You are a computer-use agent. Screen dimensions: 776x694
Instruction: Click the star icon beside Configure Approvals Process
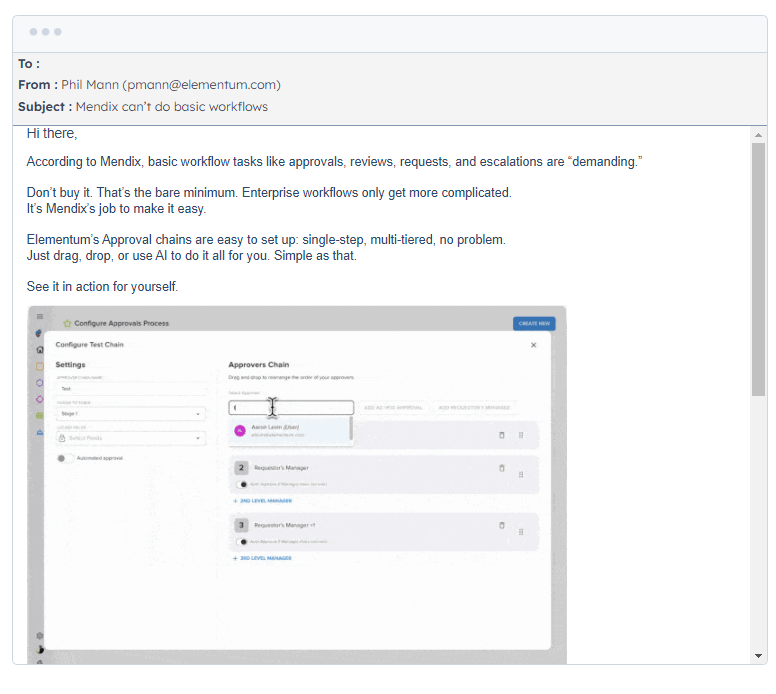tap(67, 323)
